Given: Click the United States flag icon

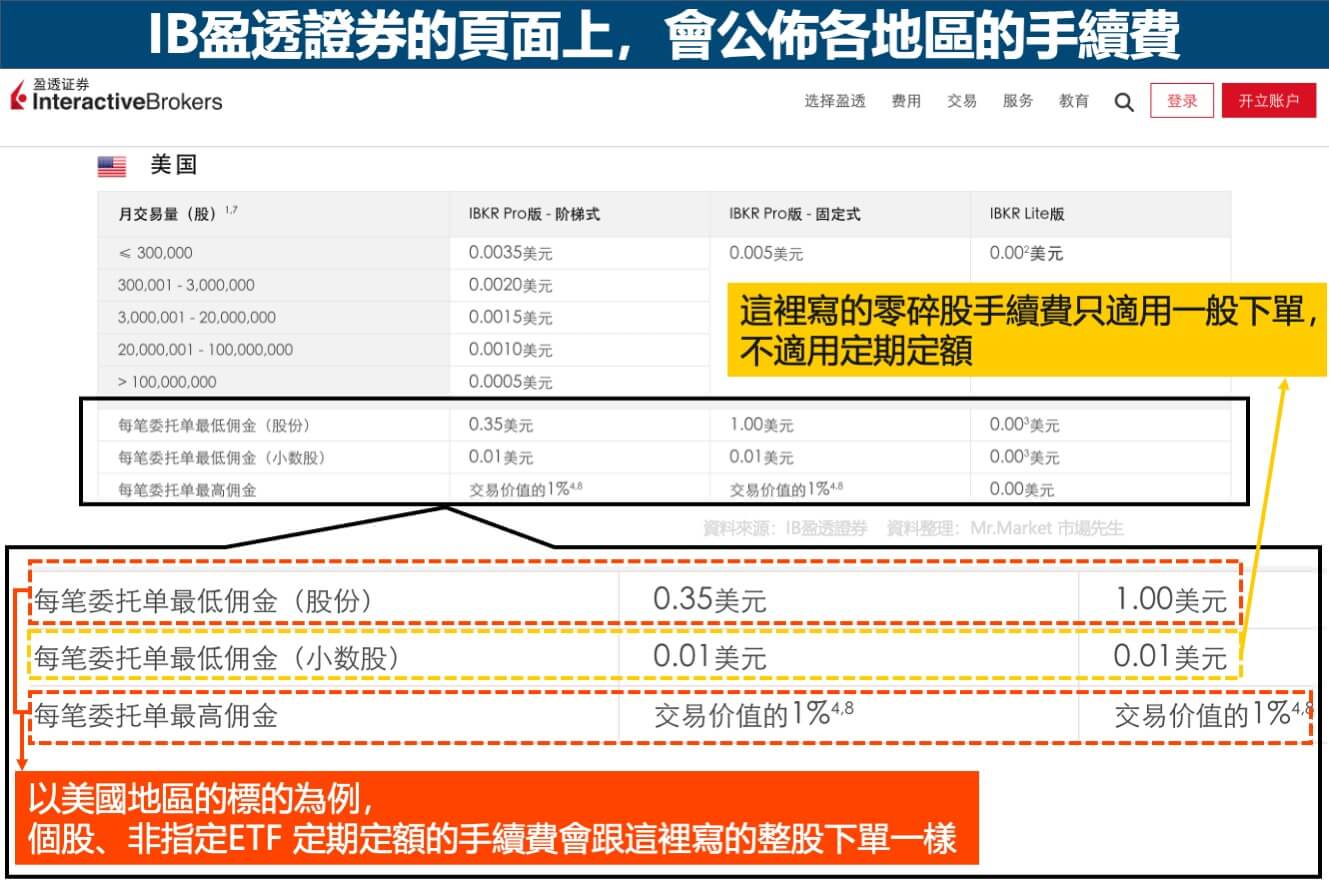Looking at the screenshot, I should pos(112,166).
